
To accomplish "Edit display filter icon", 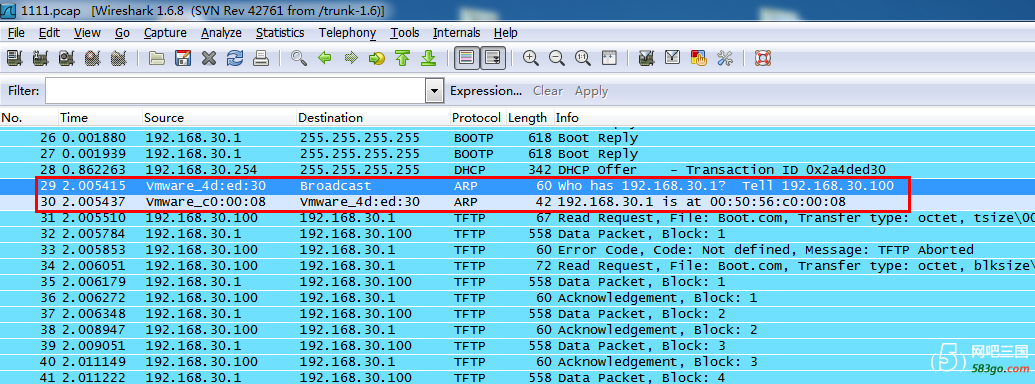I will [673, 58].
